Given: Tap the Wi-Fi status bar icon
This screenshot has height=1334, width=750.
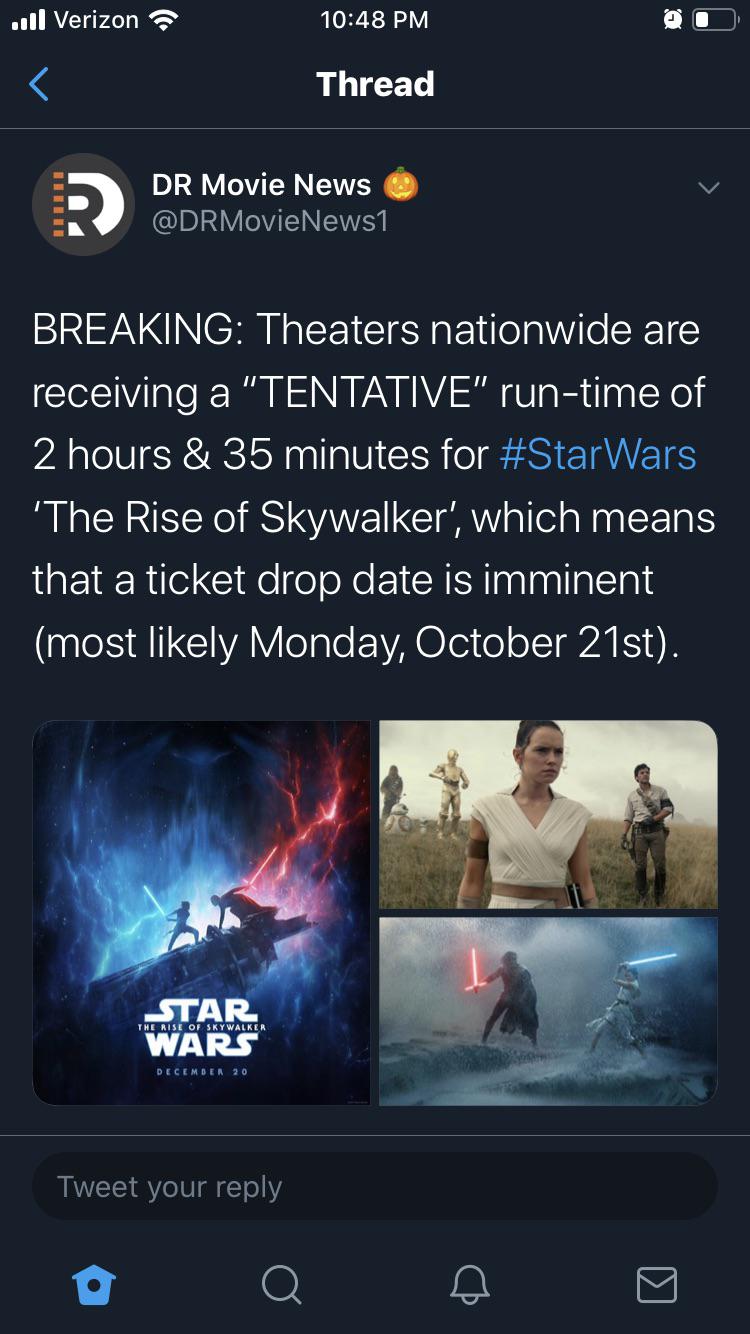Looking at the screenshot, I should click(x=163, y=20).
